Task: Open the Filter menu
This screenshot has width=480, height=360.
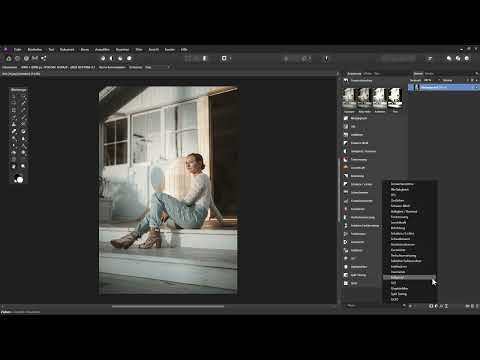Action: (x=139, y=49)
